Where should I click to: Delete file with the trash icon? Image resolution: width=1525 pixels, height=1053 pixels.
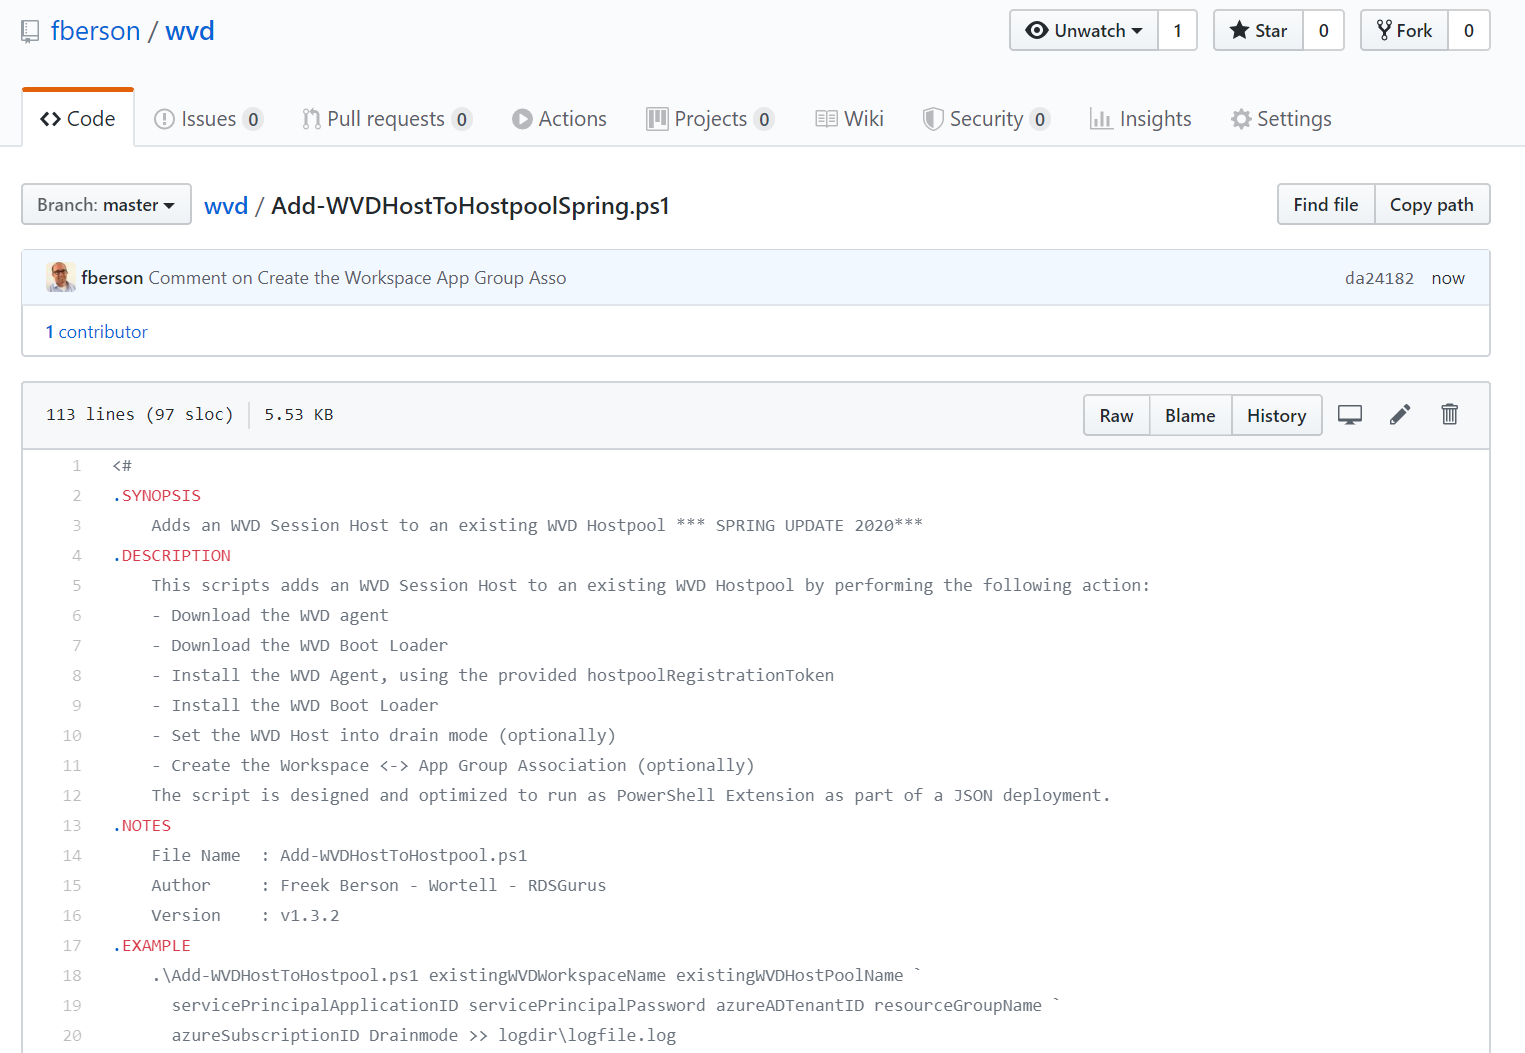pos(1449,414)
